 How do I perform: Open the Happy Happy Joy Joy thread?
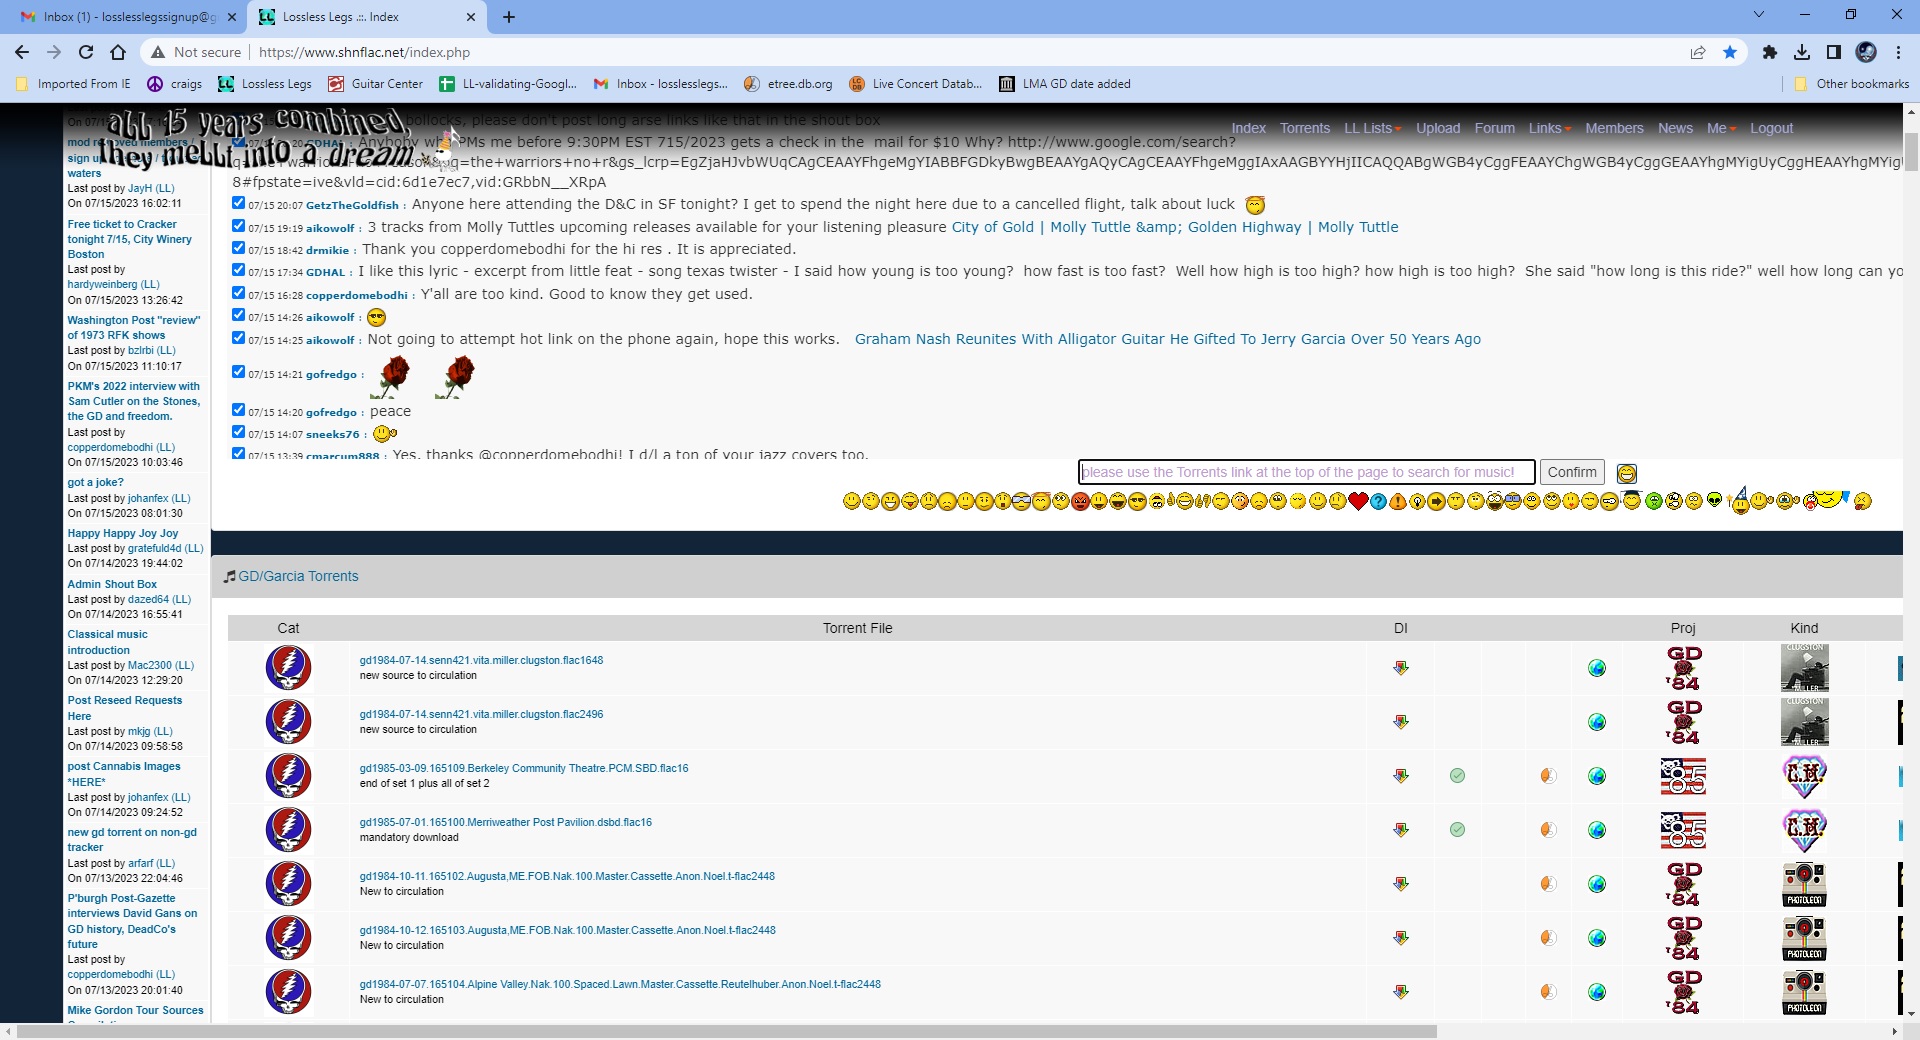[x=122, y=533]
